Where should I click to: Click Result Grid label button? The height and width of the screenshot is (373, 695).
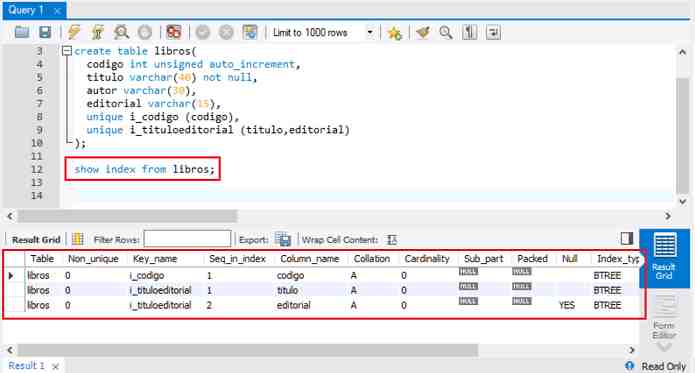coord(36,240)
